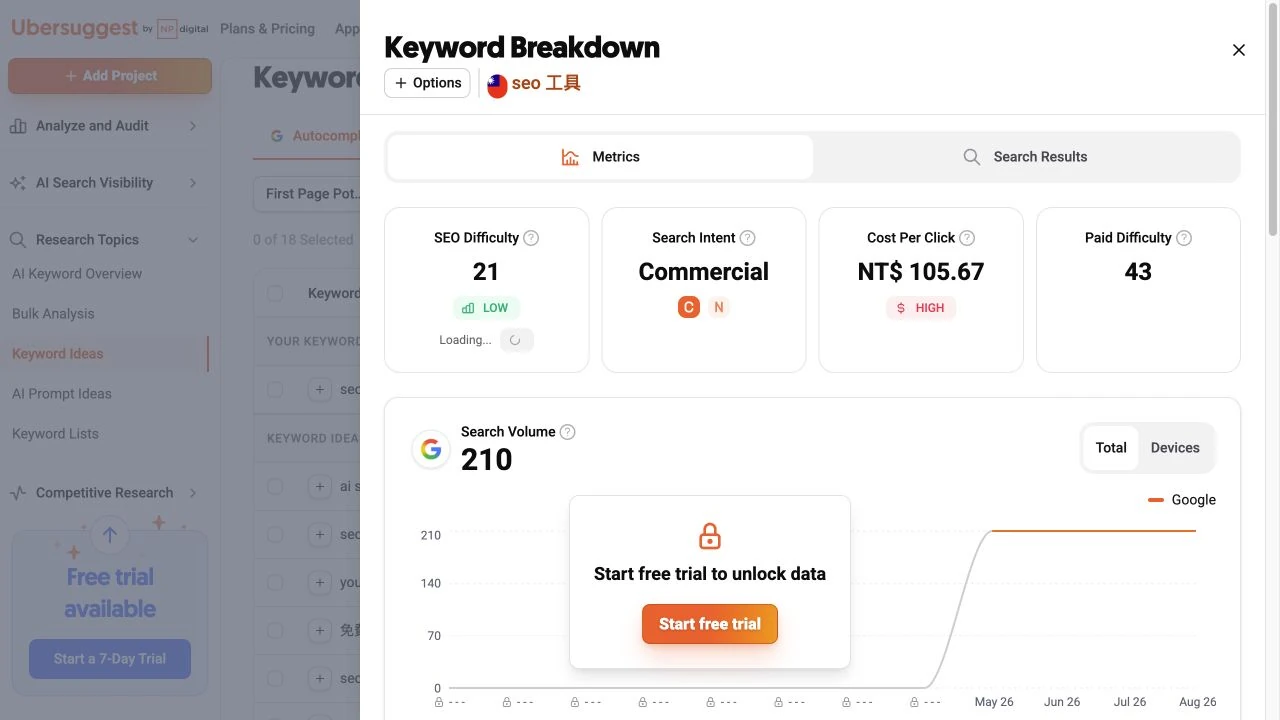
Task: Close the Keyword Breakdown panel
Action: pos(1238,50)
